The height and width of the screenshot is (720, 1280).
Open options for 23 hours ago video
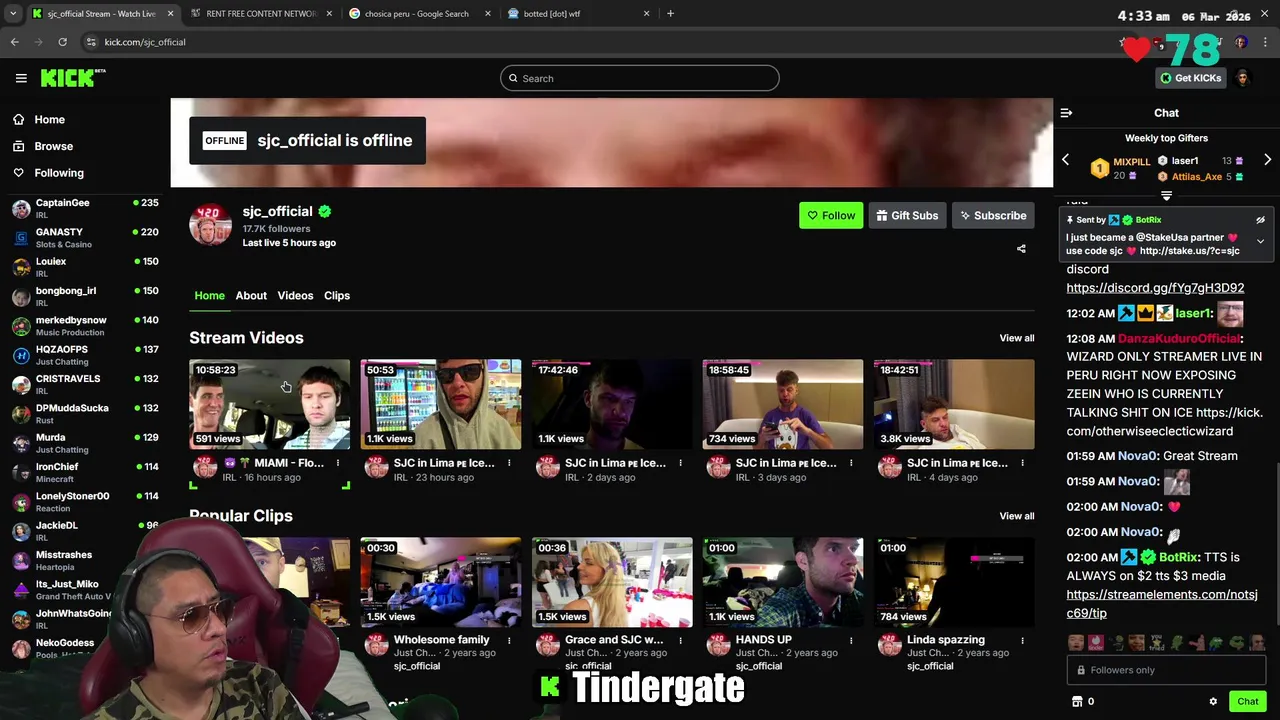pyautogui.click(x=509, y=463)
